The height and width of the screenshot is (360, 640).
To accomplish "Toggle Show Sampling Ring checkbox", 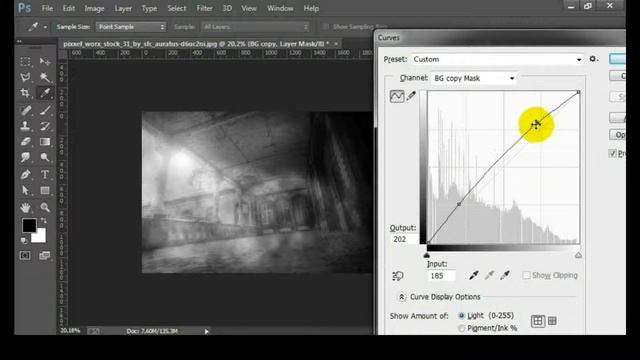I will tap(325, 27).
